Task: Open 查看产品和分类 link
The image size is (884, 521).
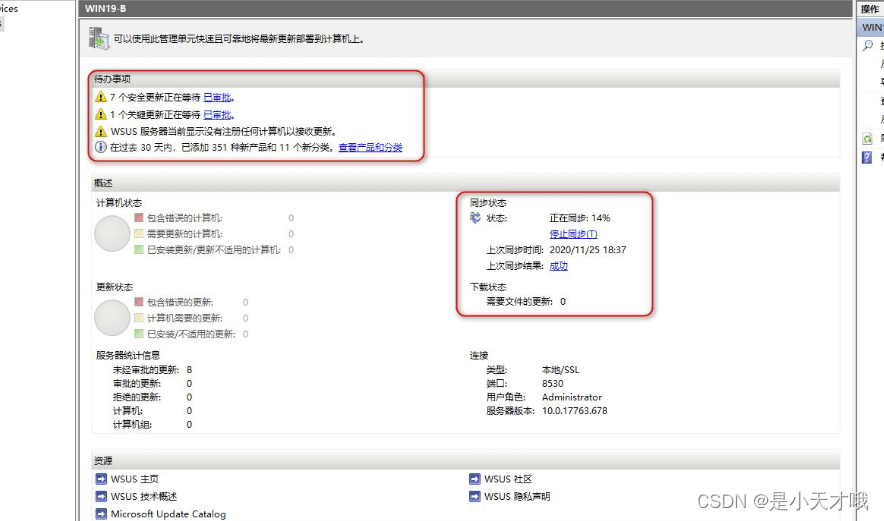Action: (370, 148)
